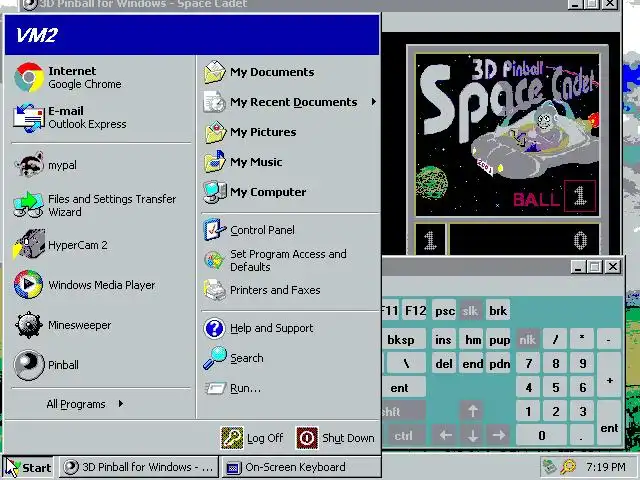Click the VM2 user name header

[37, 35]
